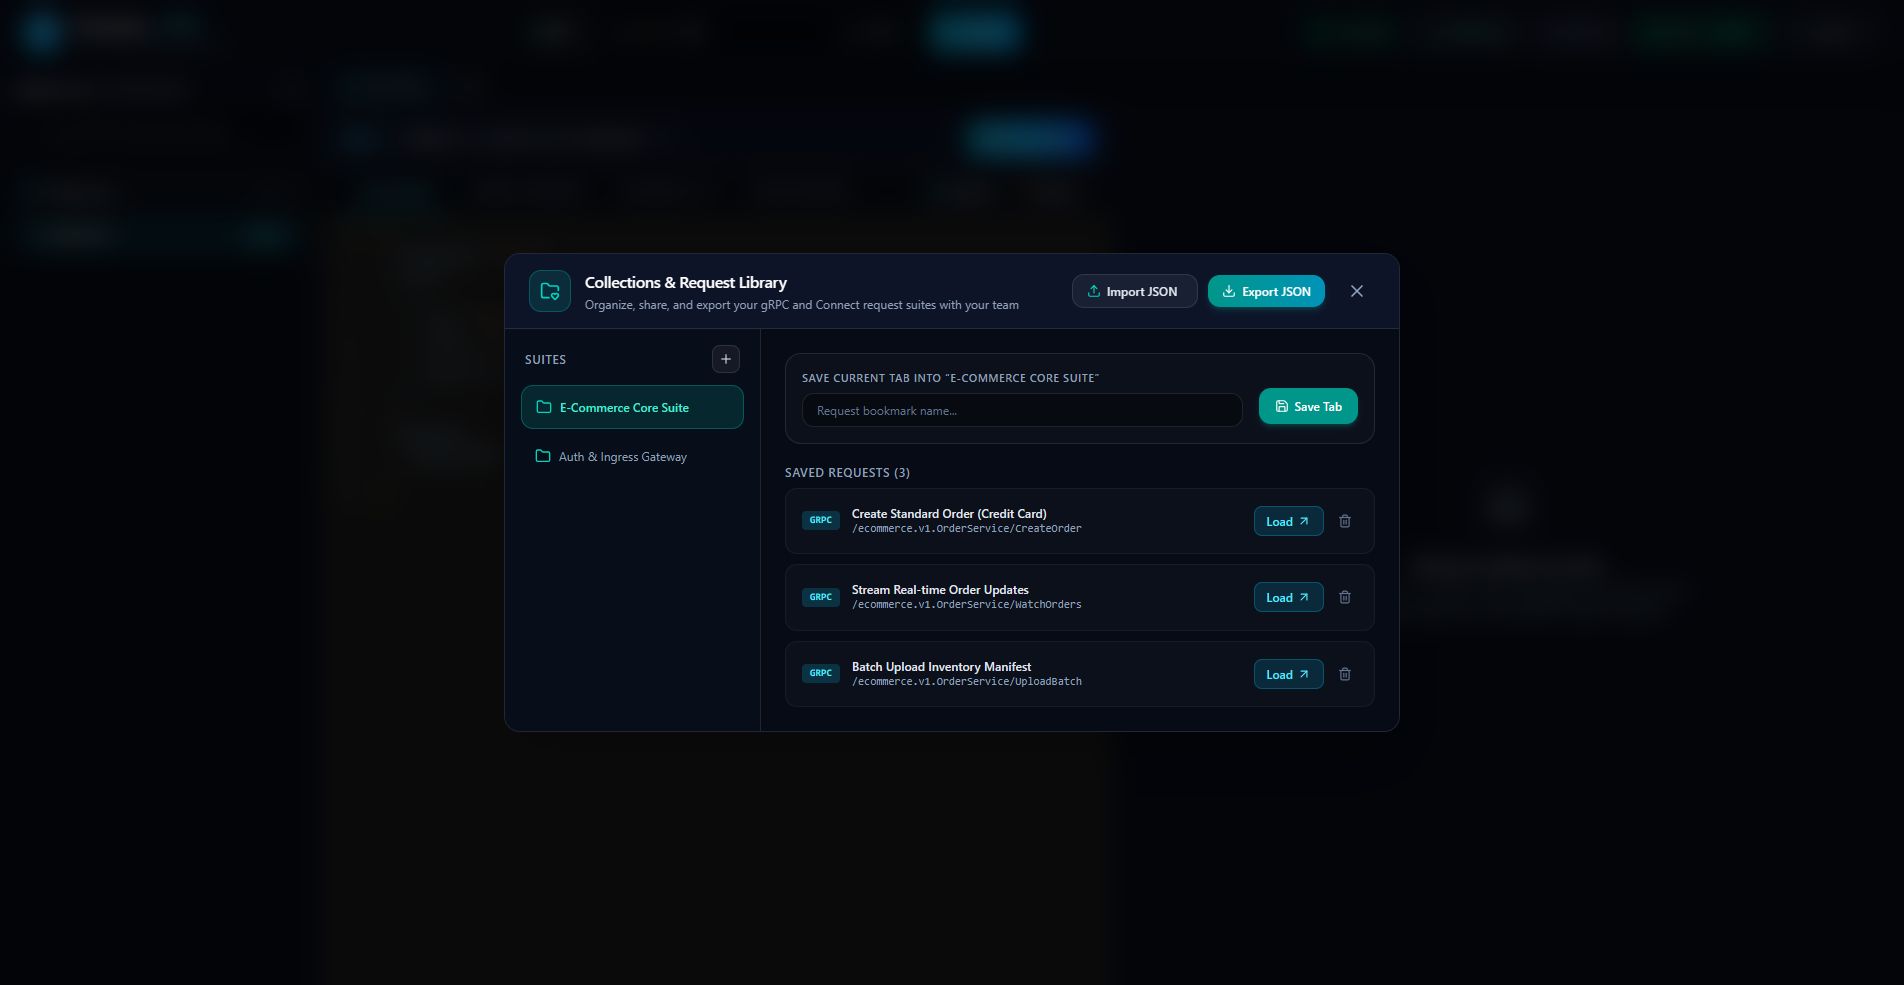Load the Batch Upload Inventory Manifest request
Screen dimensions: 1904x985
[x=1288, y=674]
